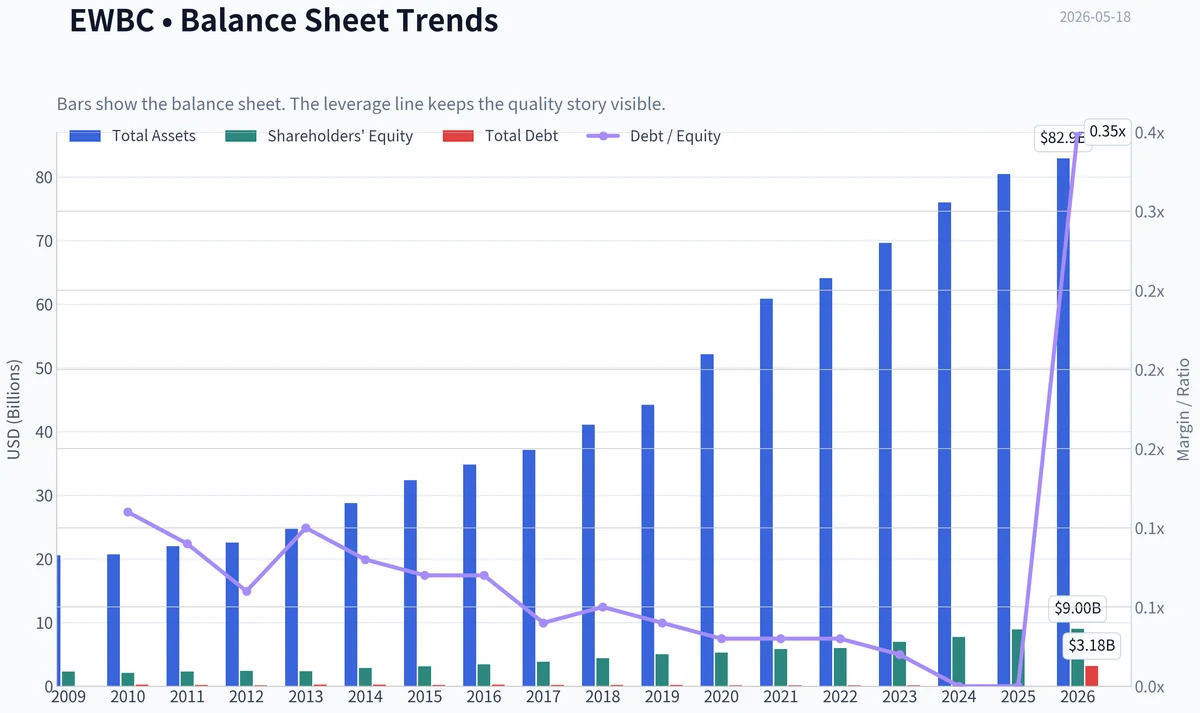Click the 0.4x right axis tick label
The height and width of the screenshot is (713, 1200).
click(x=1150, y=133)
